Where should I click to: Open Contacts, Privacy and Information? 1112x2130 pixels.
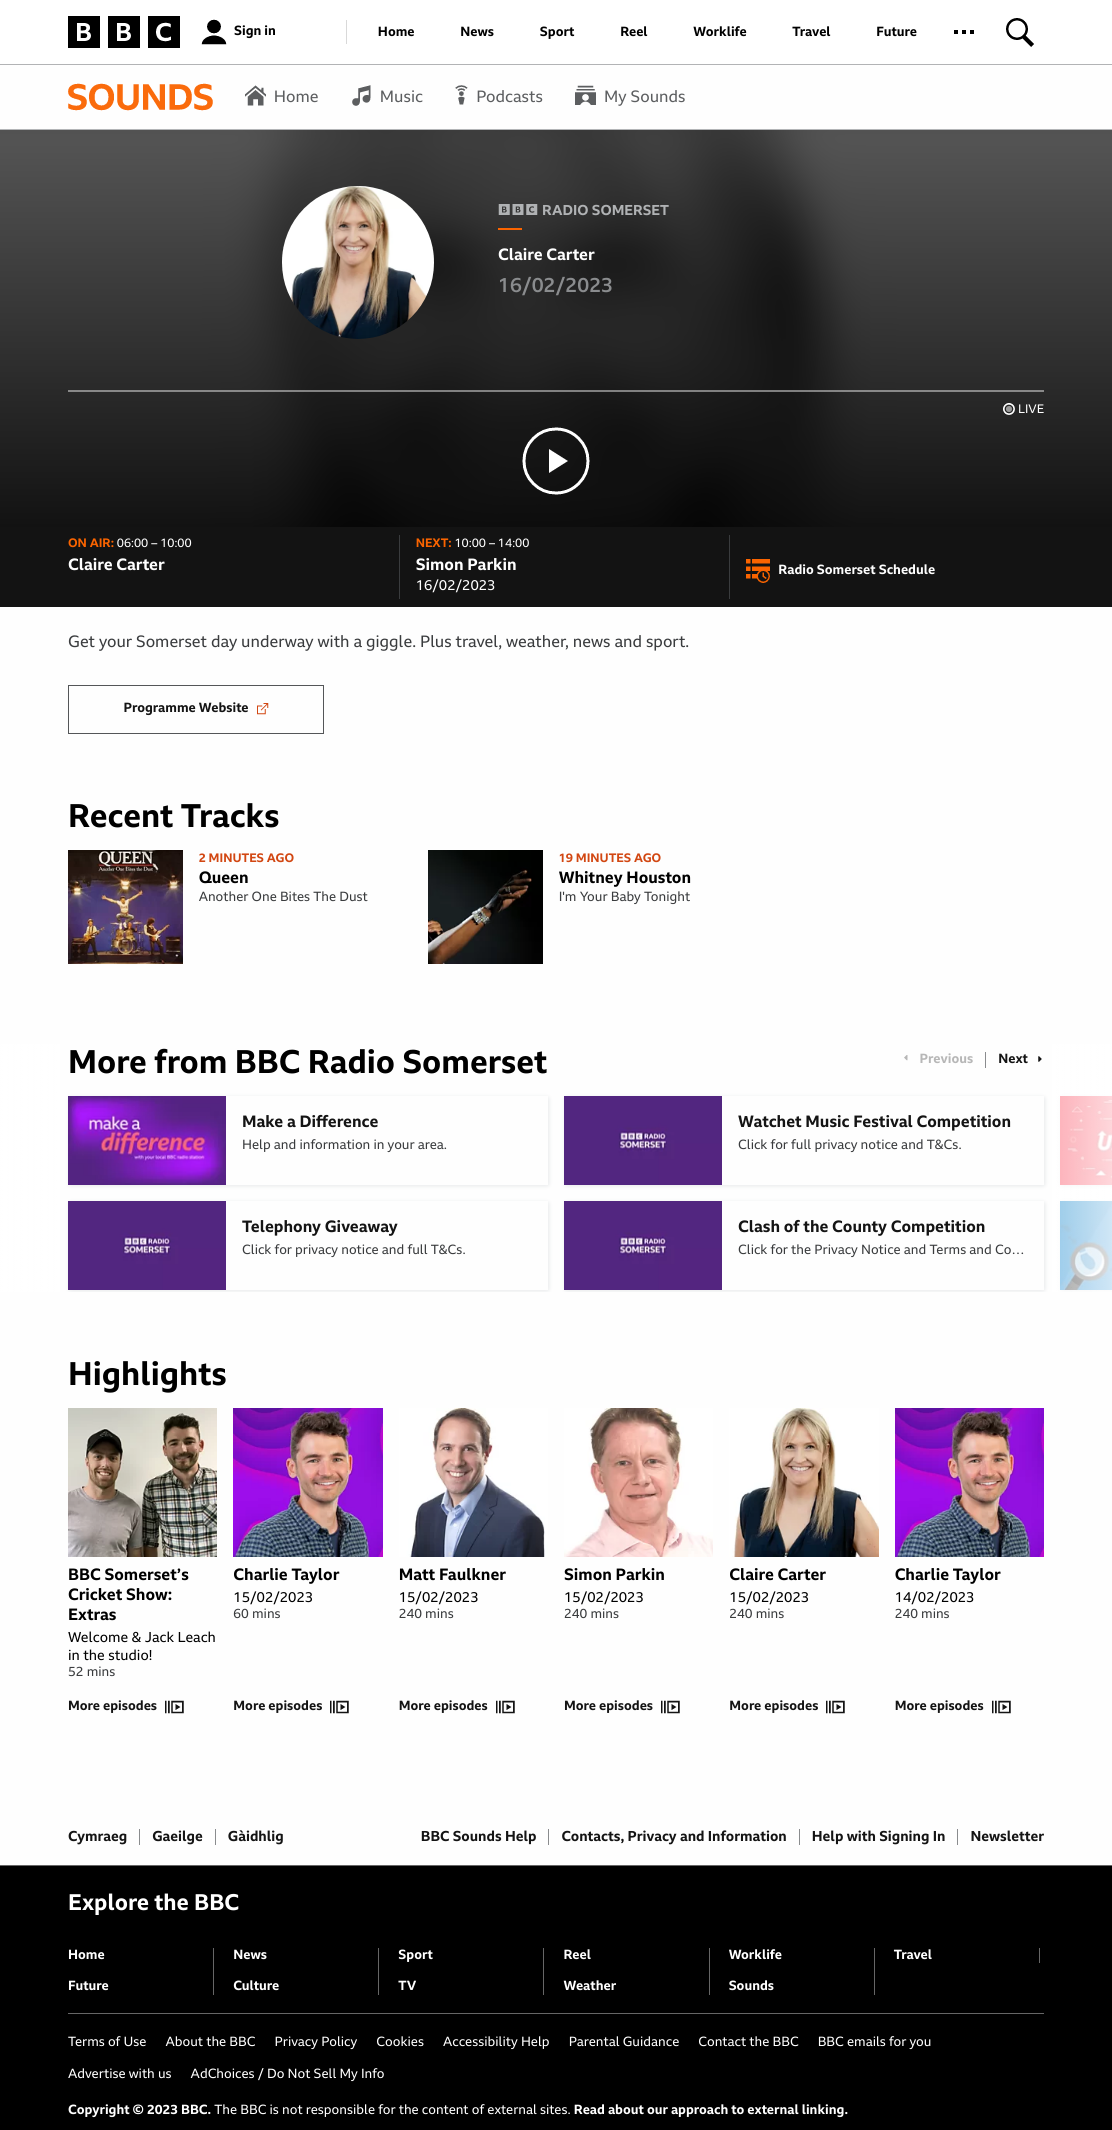click(674, 1836)
